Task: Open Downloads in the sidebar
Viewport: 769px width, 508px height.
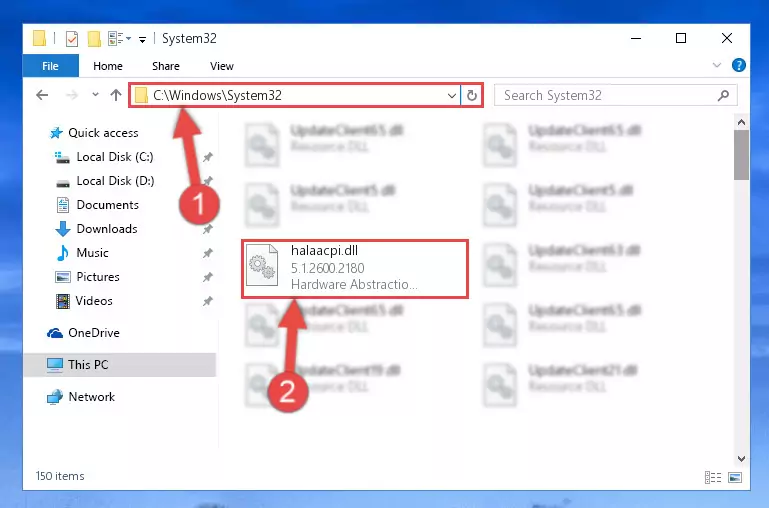Action: (107, 229)
